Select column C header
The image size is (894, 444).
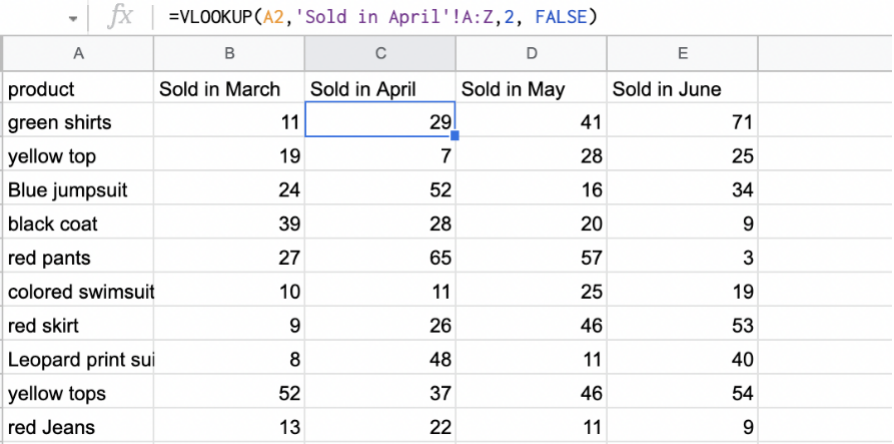tap(380, 53)
